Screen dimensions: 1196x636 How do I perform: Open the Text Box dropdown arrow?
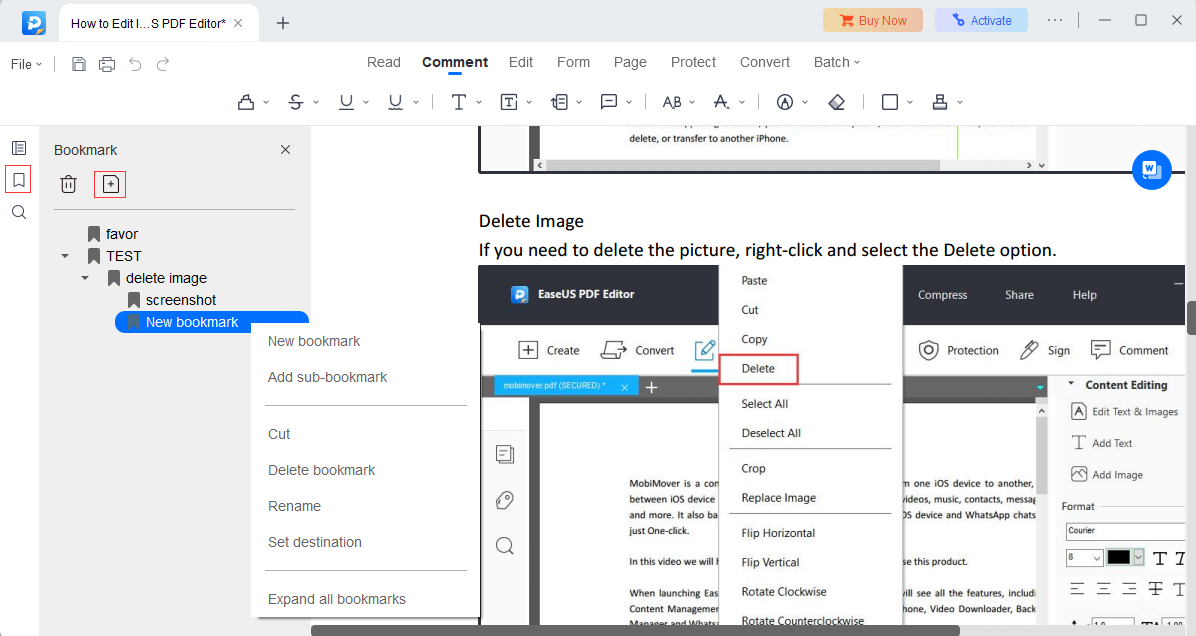click(529, 102)
